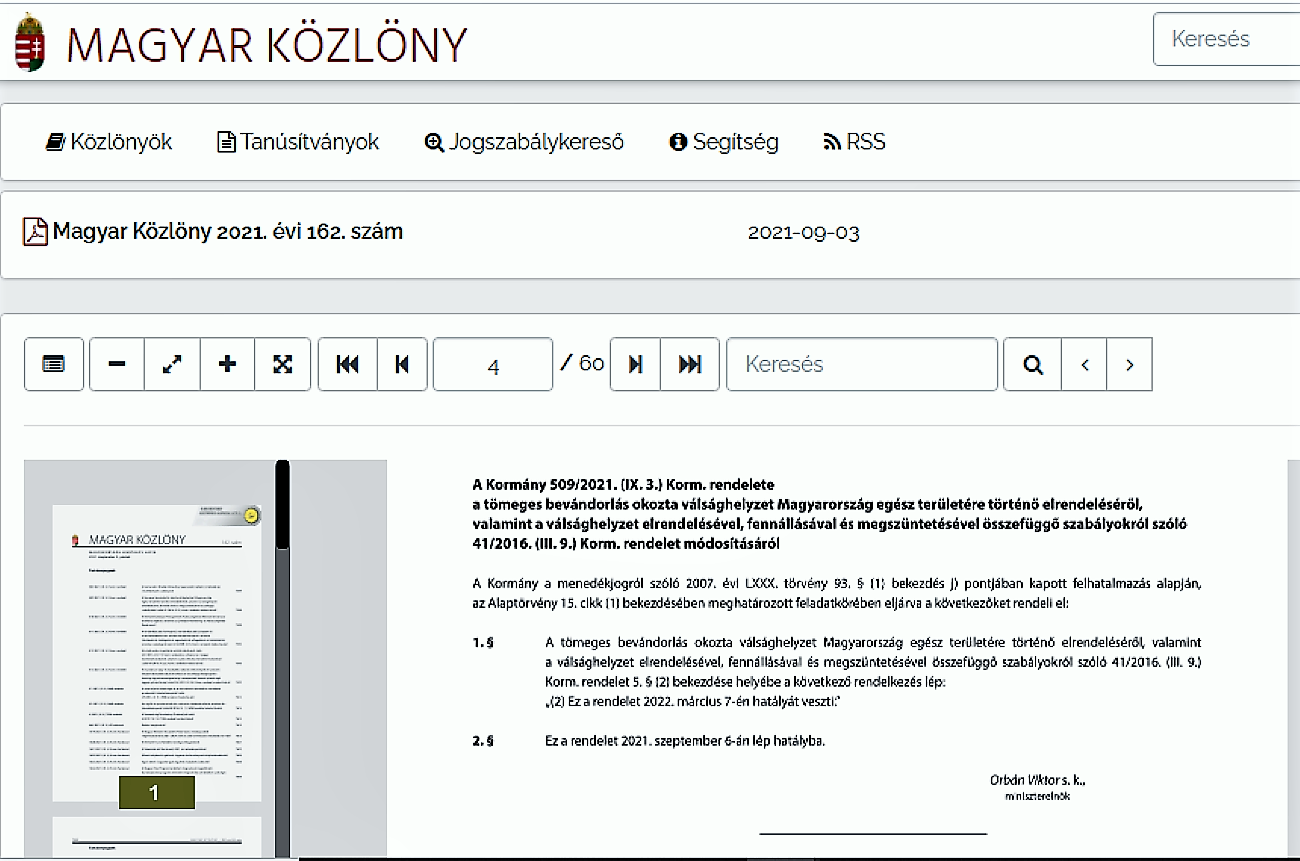This screenshot has width=1300, height=861.
Task: Click the Hungarian coat of arms logo
Action: pyautogui.click(x=31, y=42)
